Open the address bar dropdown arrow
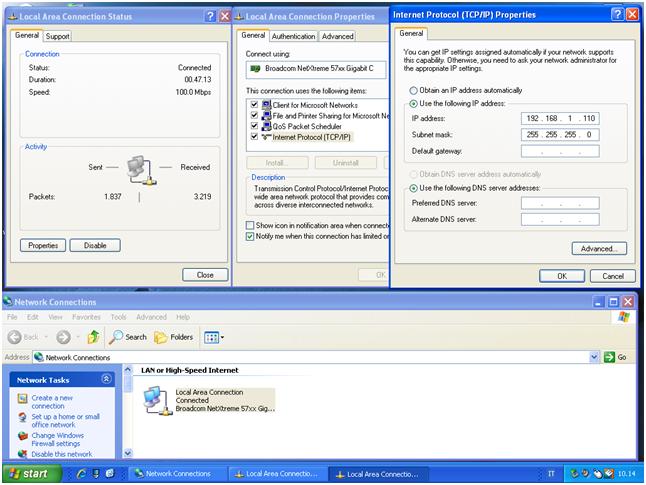This screenshot has height=485, width=646. point(594,357)
